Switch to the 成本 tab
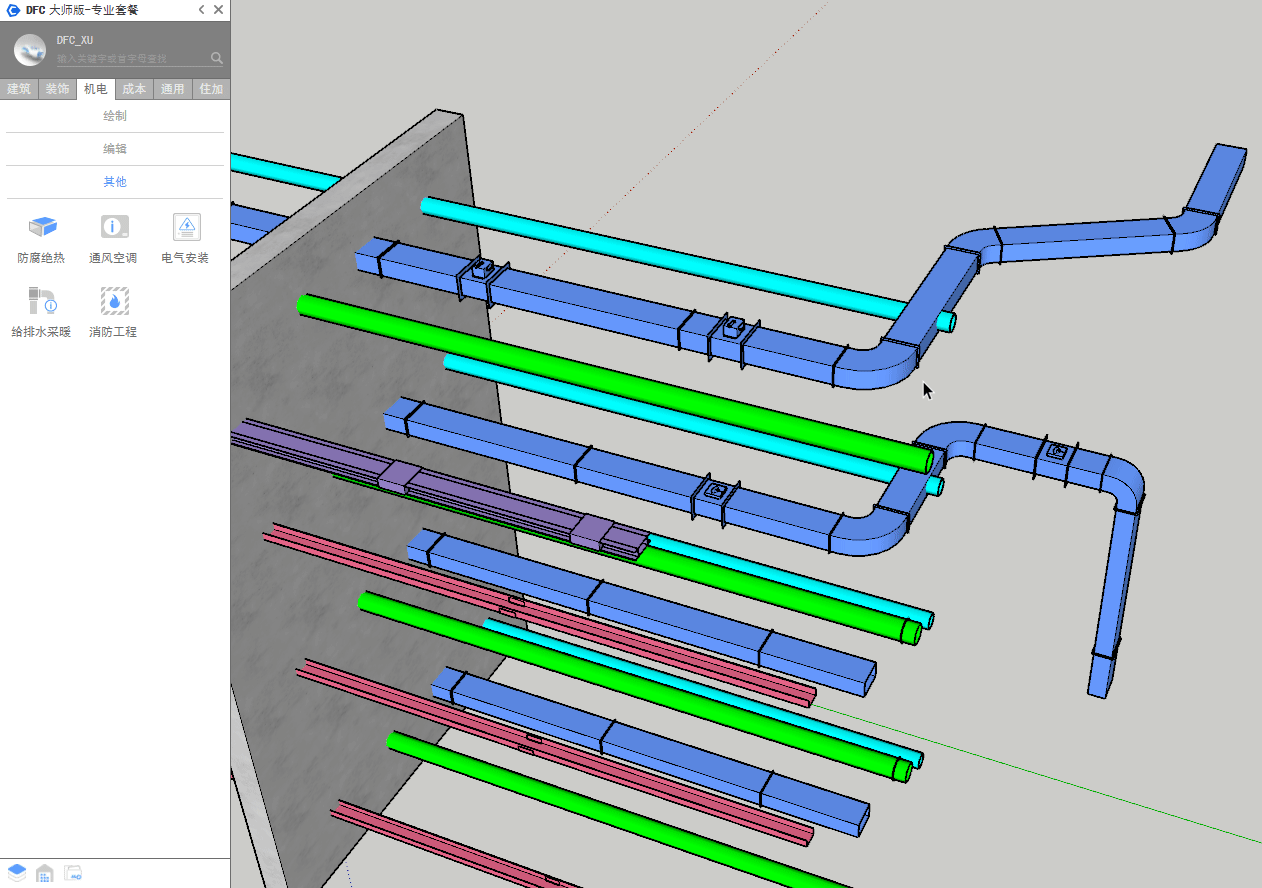The image size is (1262, 888). 134,89
